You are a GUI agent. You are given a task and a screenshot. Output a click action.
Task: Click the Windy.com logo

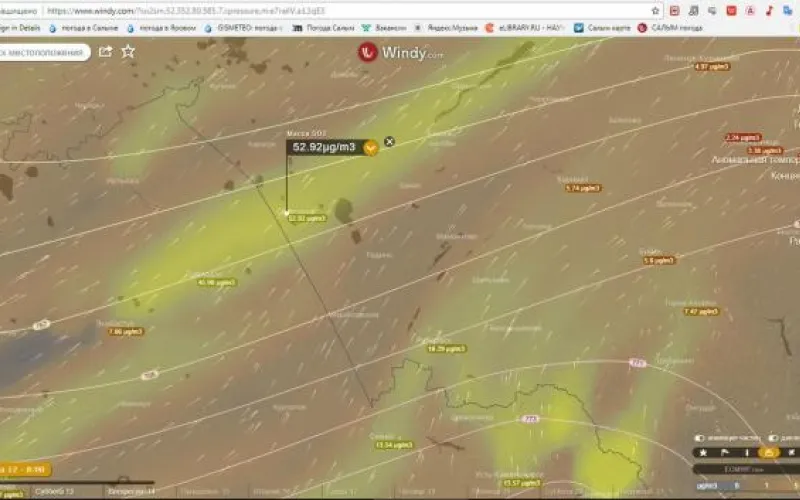[x=395, y=52]
